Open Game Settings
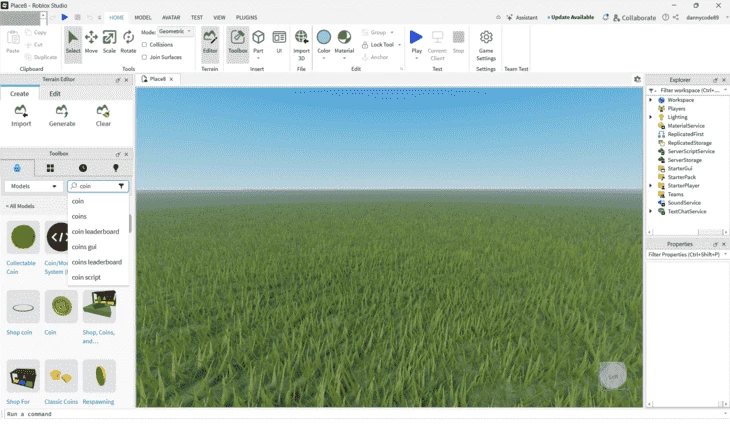This screenshot has width=730, height=432. tap(486, 45)
